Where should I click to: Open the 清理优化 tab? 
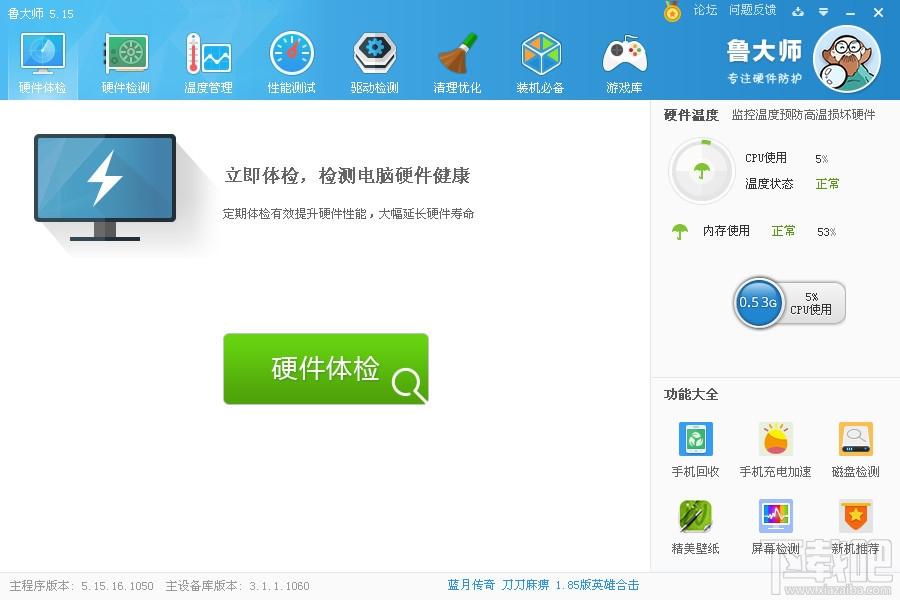click(x=457, y=63)
